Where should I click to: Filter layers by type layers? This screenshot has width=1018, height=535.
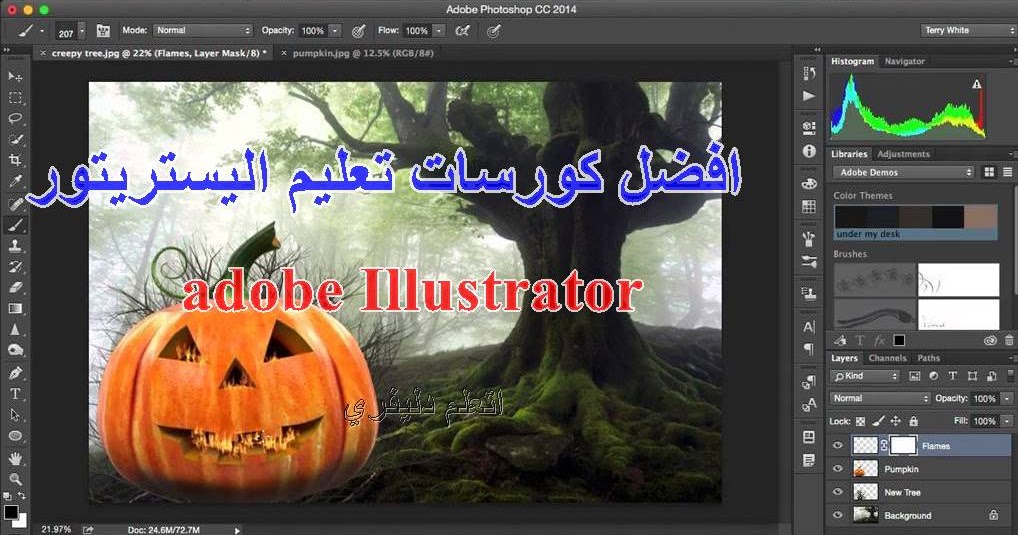tap(952, 376)
